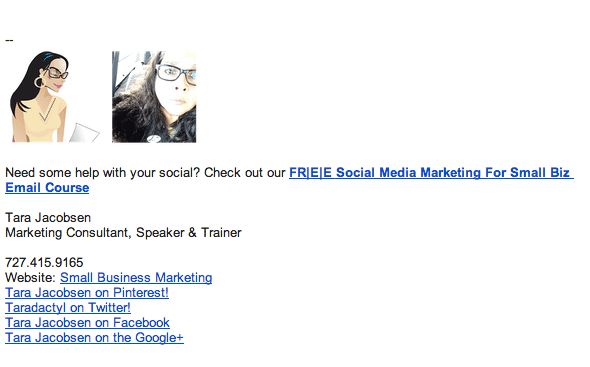Click the "Marketing Consultant" words in the title line

68,233
